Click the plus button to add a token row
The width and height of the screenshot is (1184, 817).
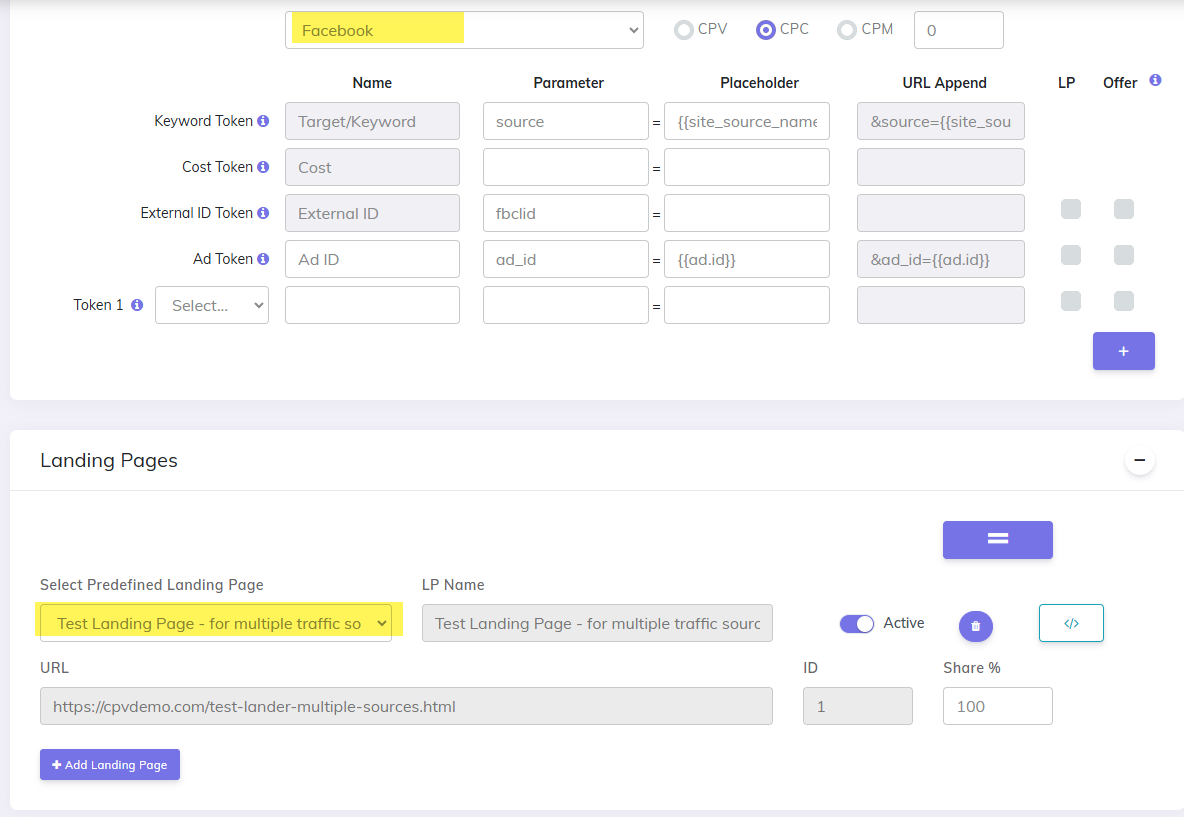(x=1123, y=351)
